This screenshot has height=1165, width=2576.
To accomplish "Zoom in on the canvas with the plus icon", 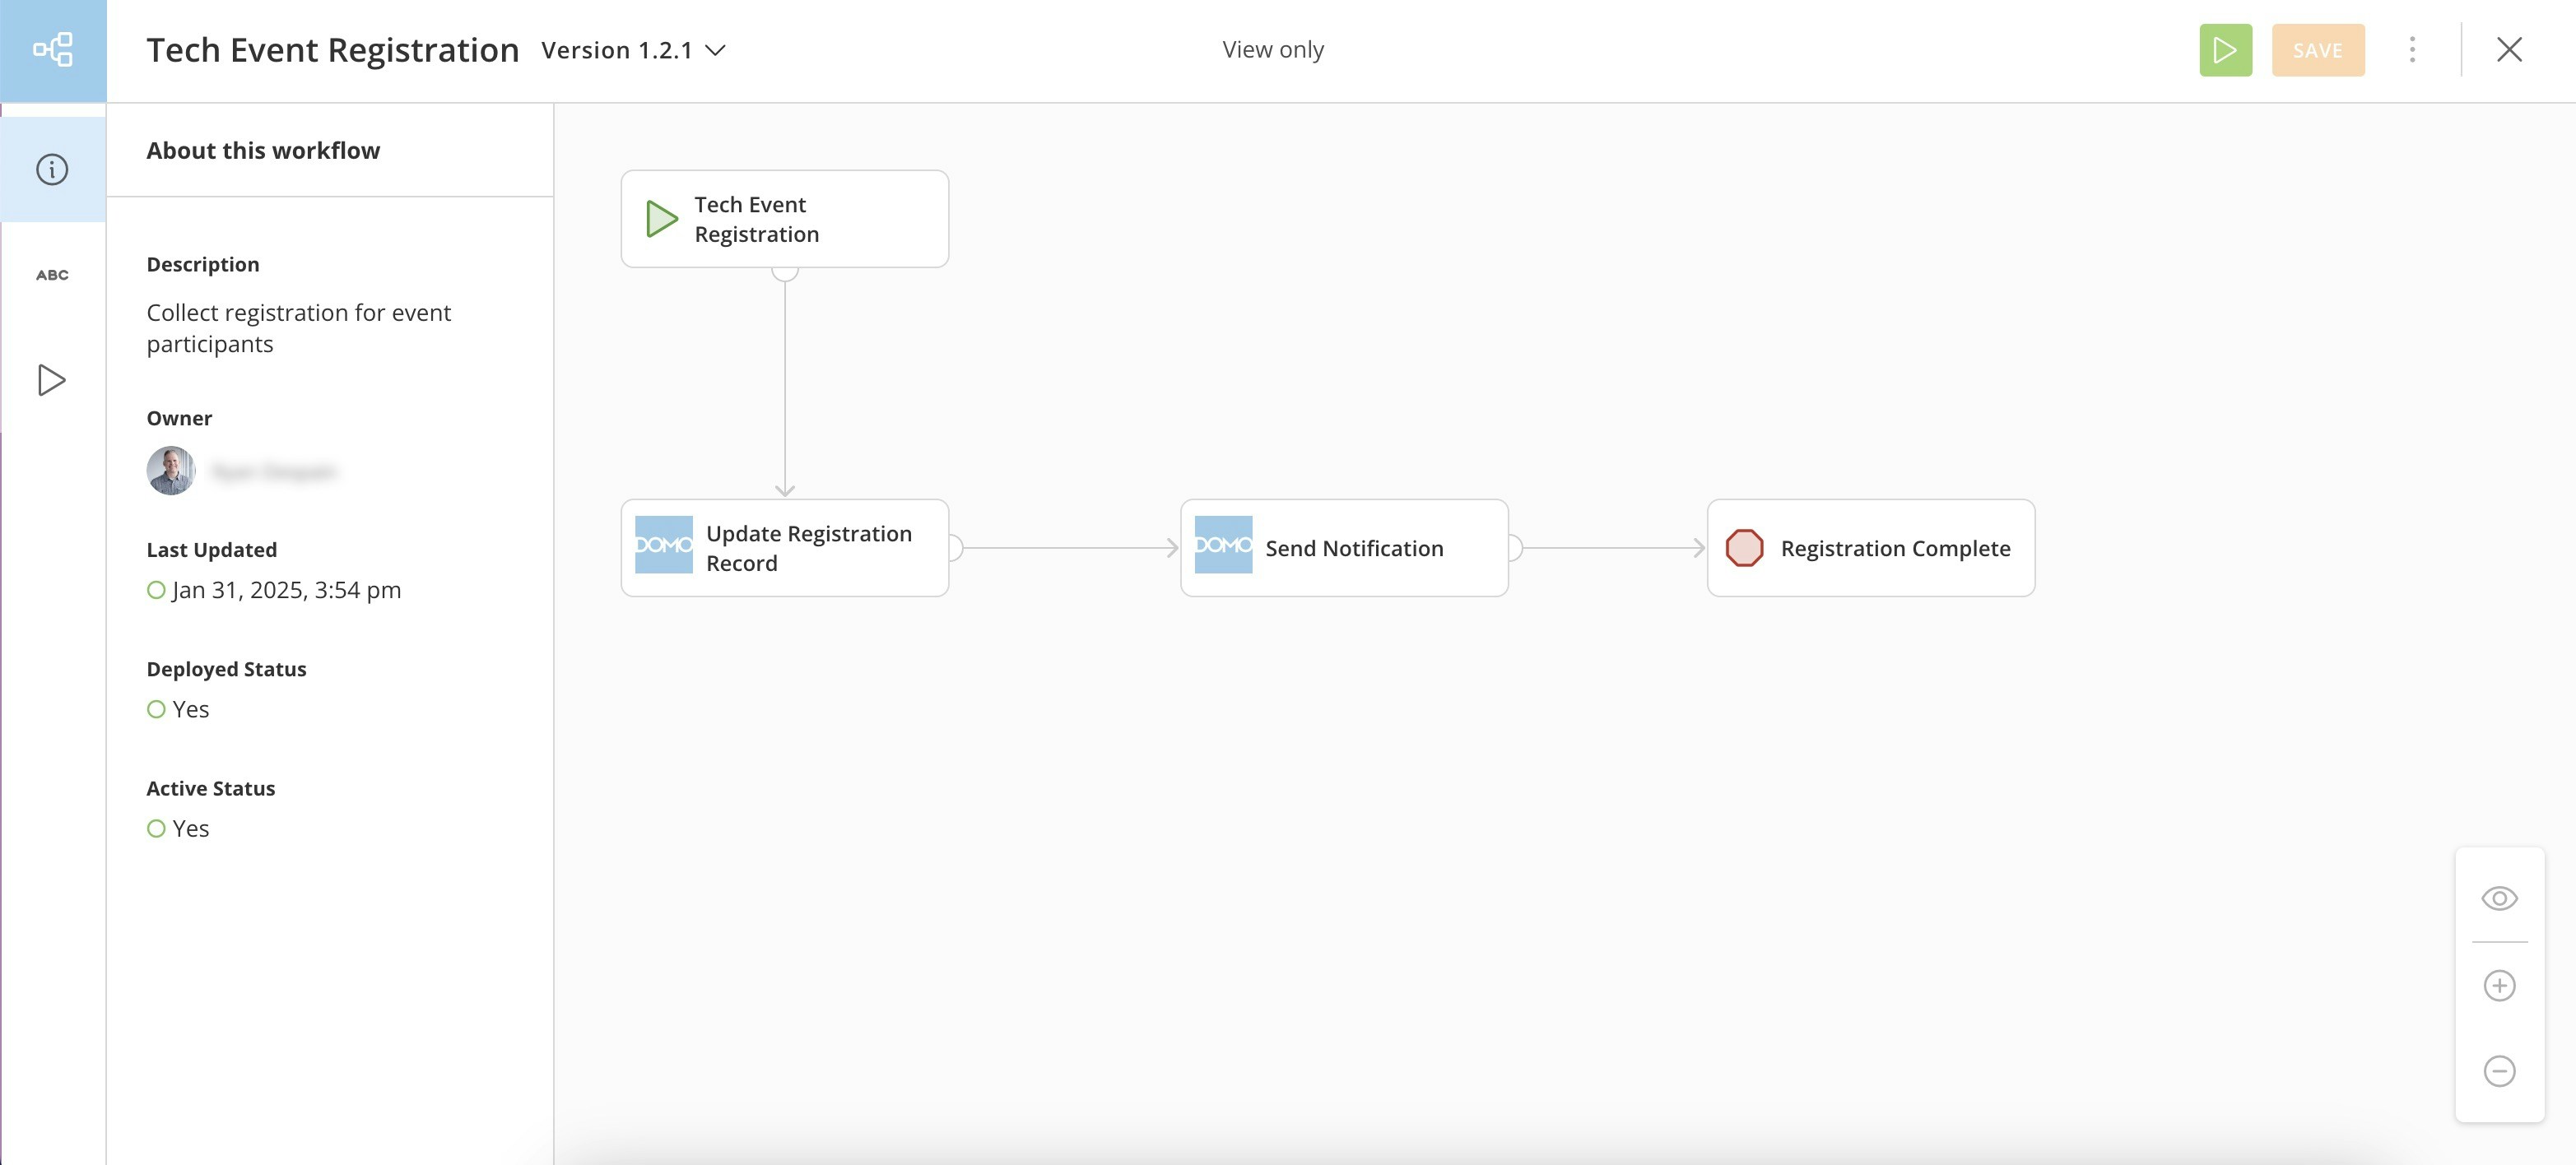I will click(x=2499, y=985).
